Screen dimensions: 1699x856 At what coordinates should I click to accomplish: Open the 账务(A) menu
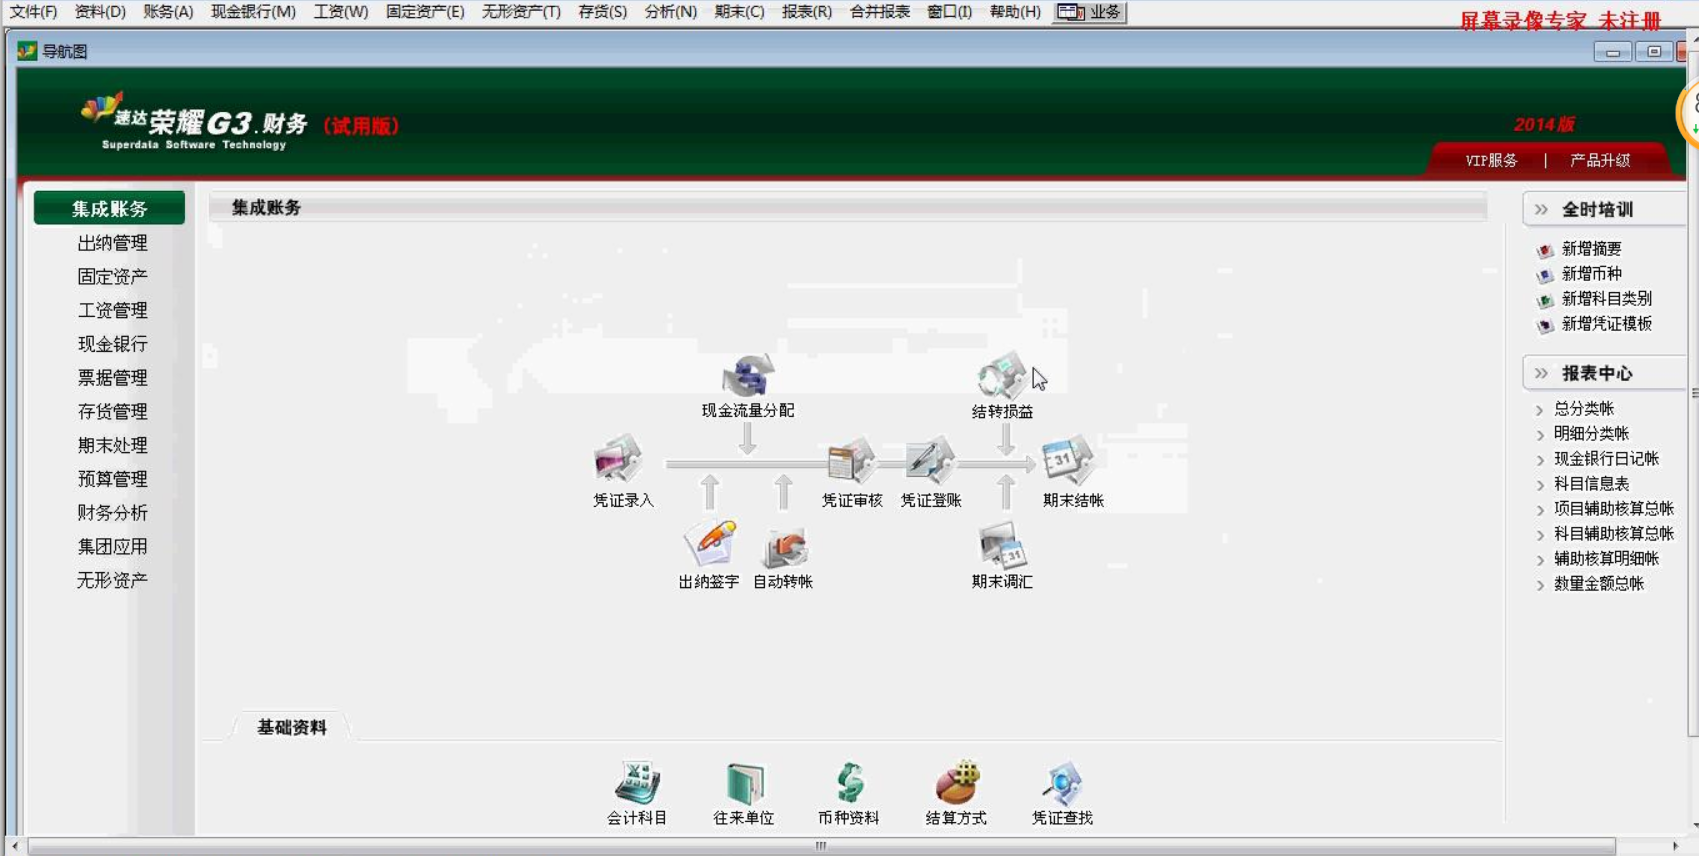(x=168, y=12)
